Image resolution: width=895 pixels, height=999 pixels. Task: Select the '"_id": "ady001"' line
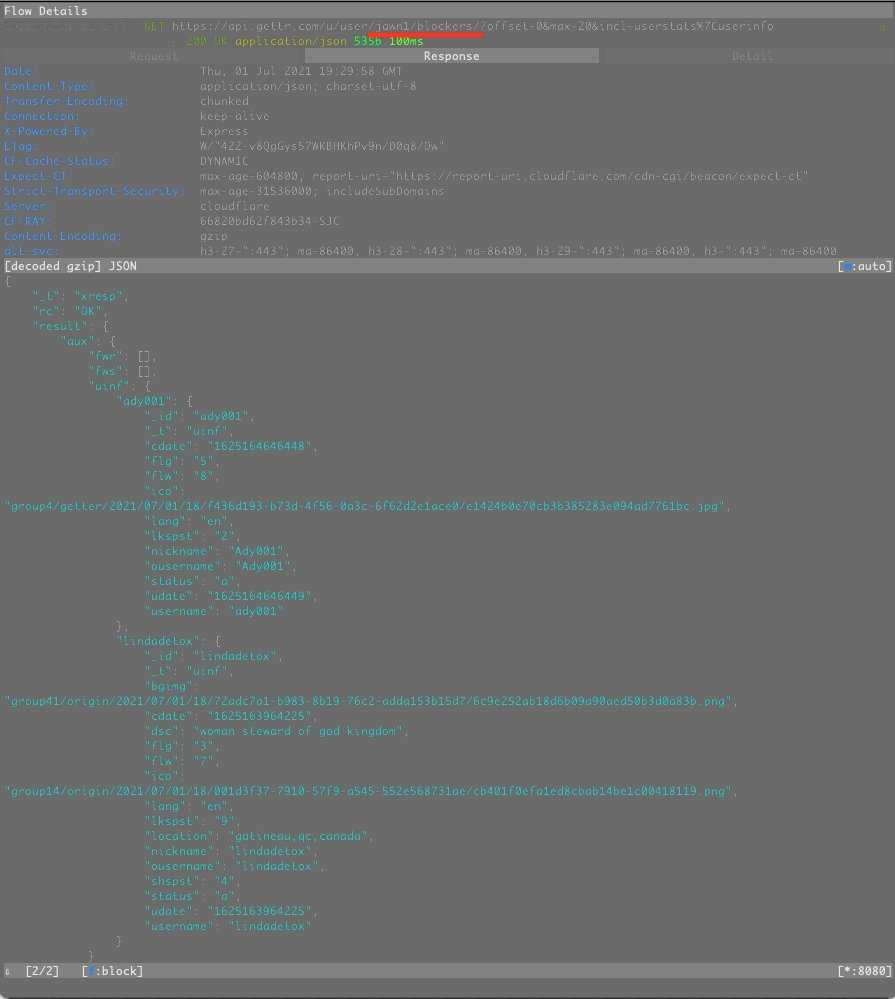coord(199,416)
